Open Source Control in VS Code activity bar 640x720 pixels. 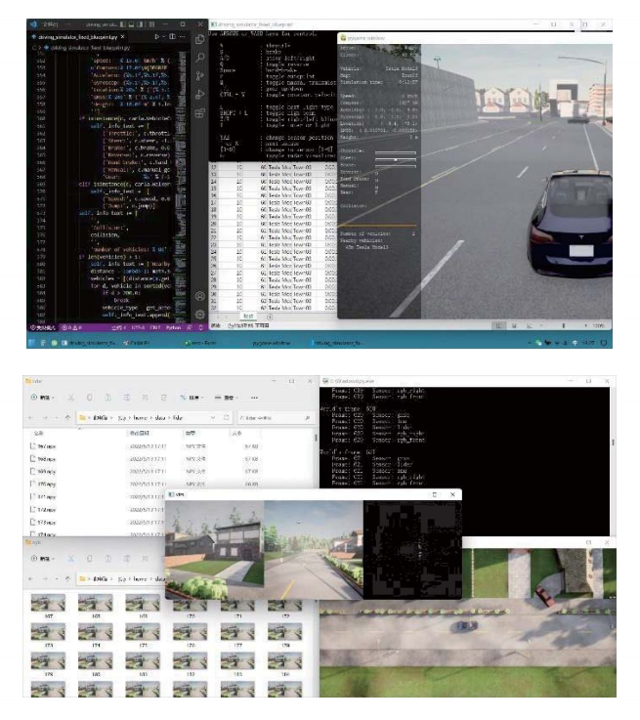201,77
